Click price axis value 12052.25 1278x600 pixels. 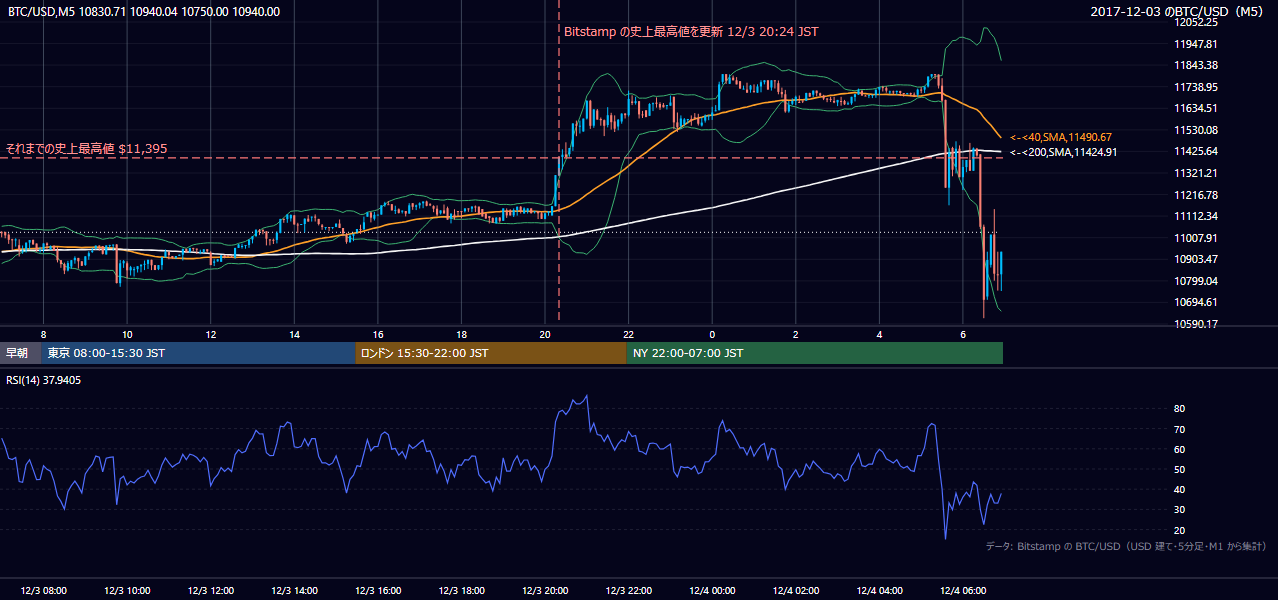point(1195,22)
